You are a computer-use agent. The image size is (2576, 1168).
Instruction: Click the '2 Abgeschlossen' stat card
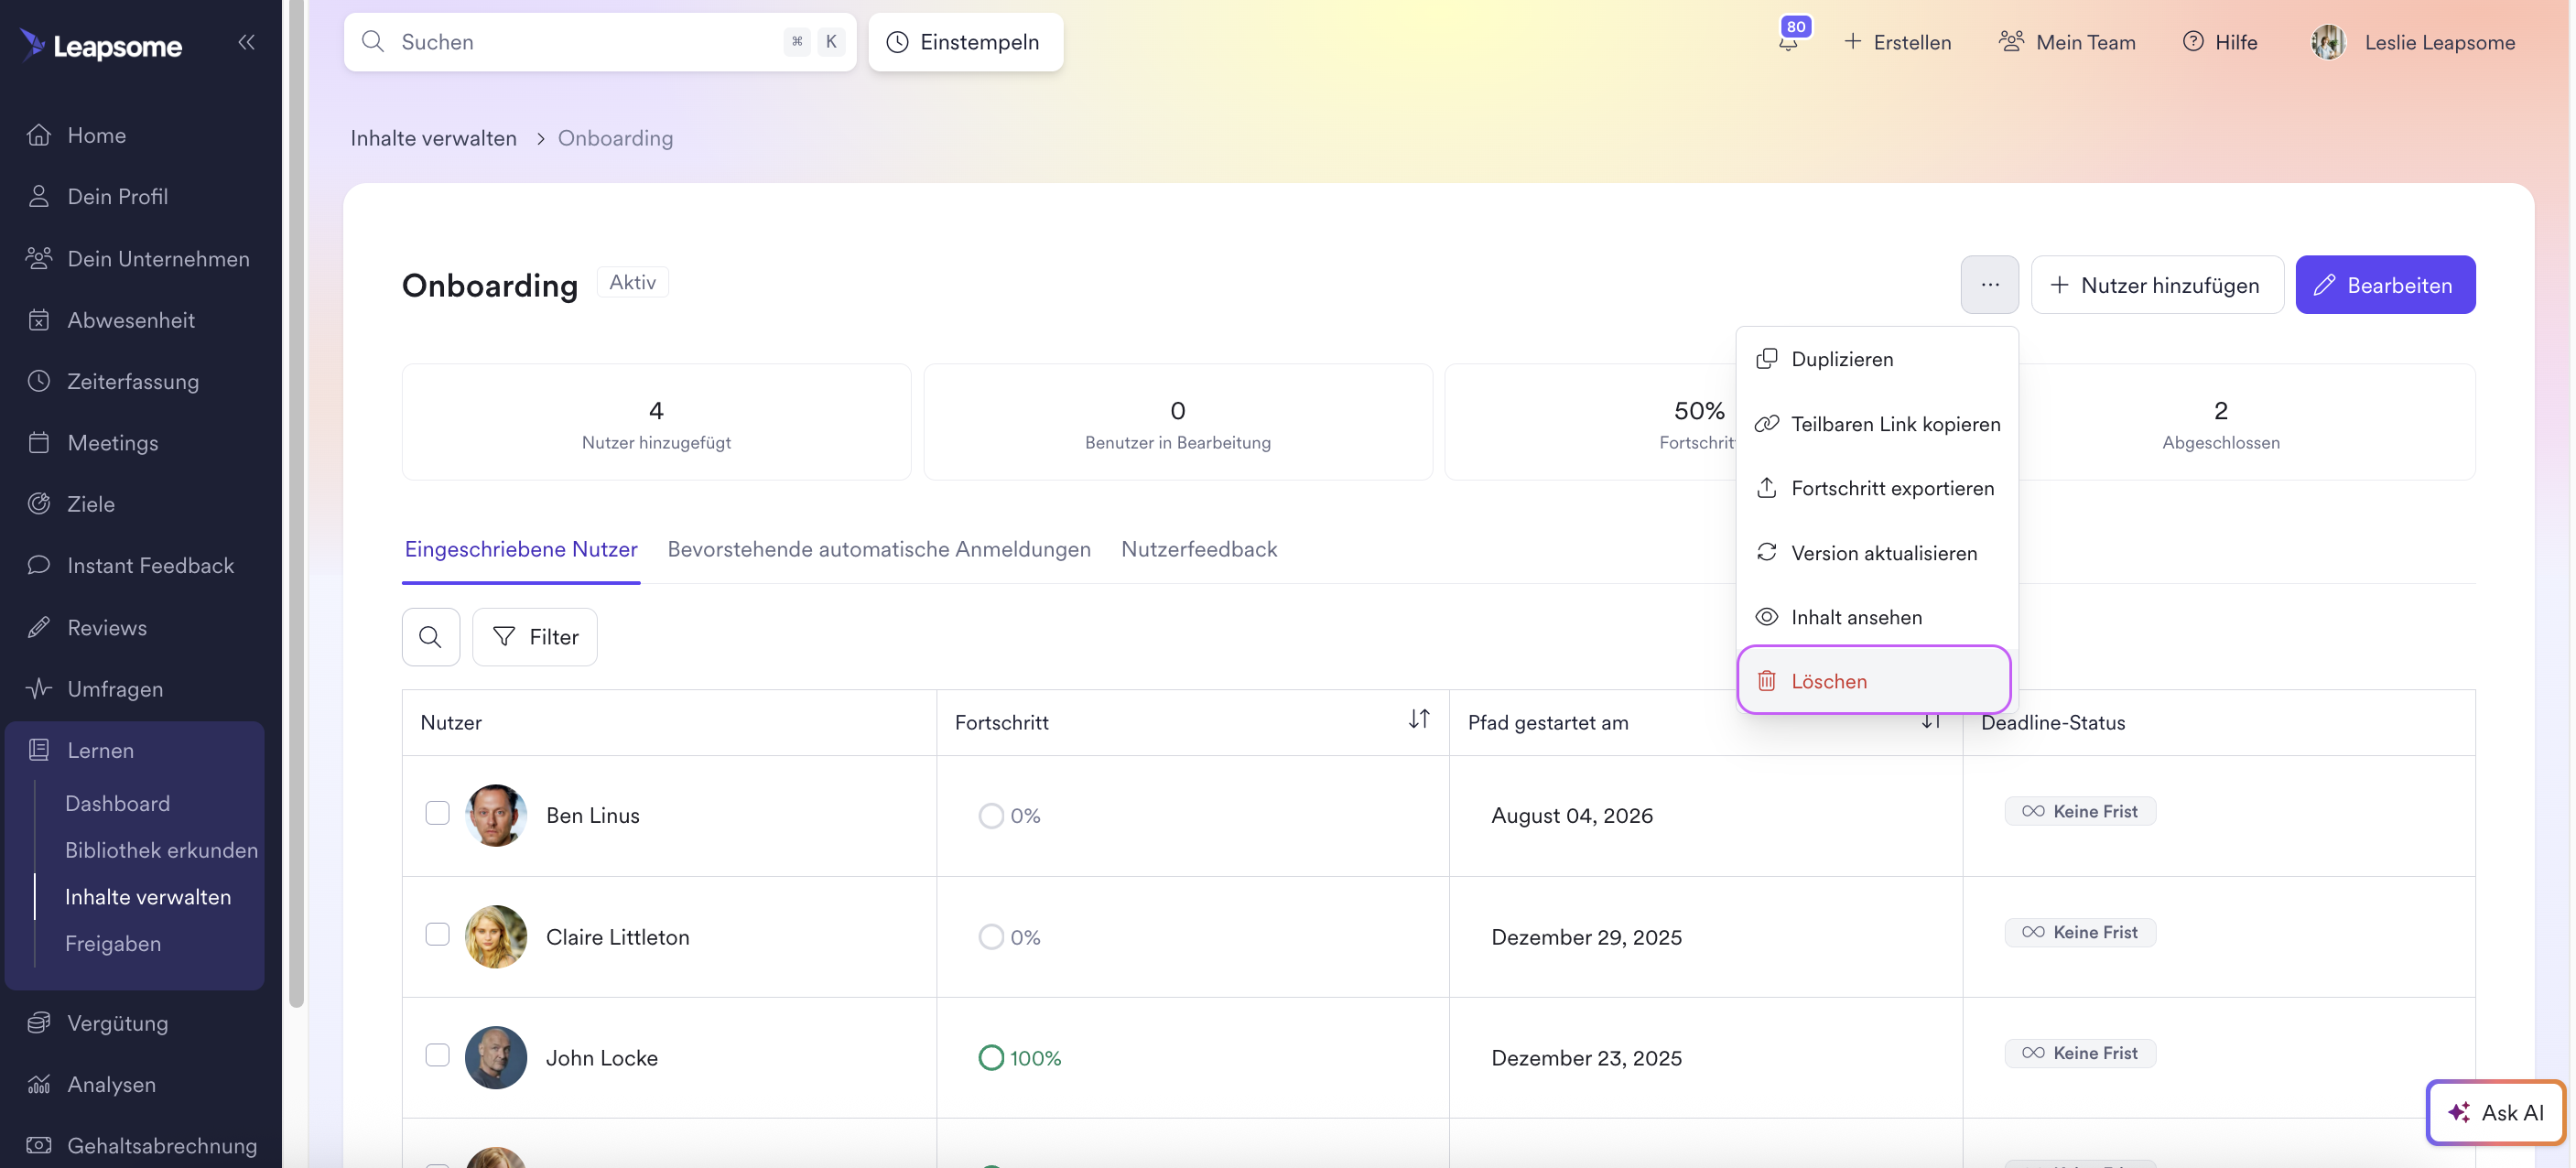2221,422
